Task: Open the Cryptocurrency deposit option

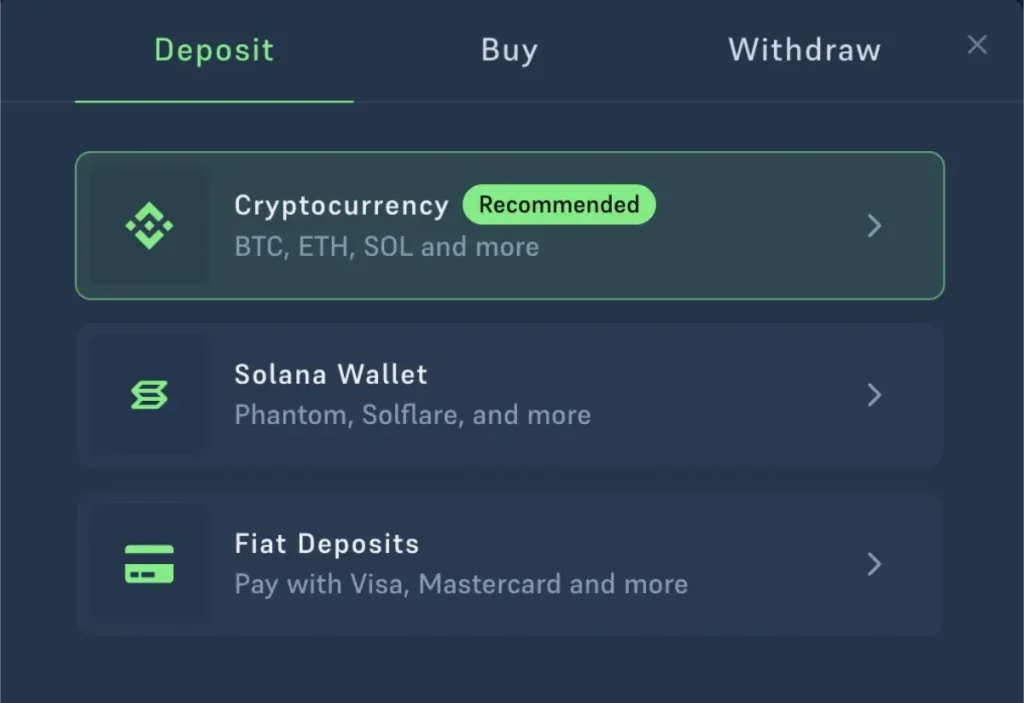Action: tap(510, 226)
